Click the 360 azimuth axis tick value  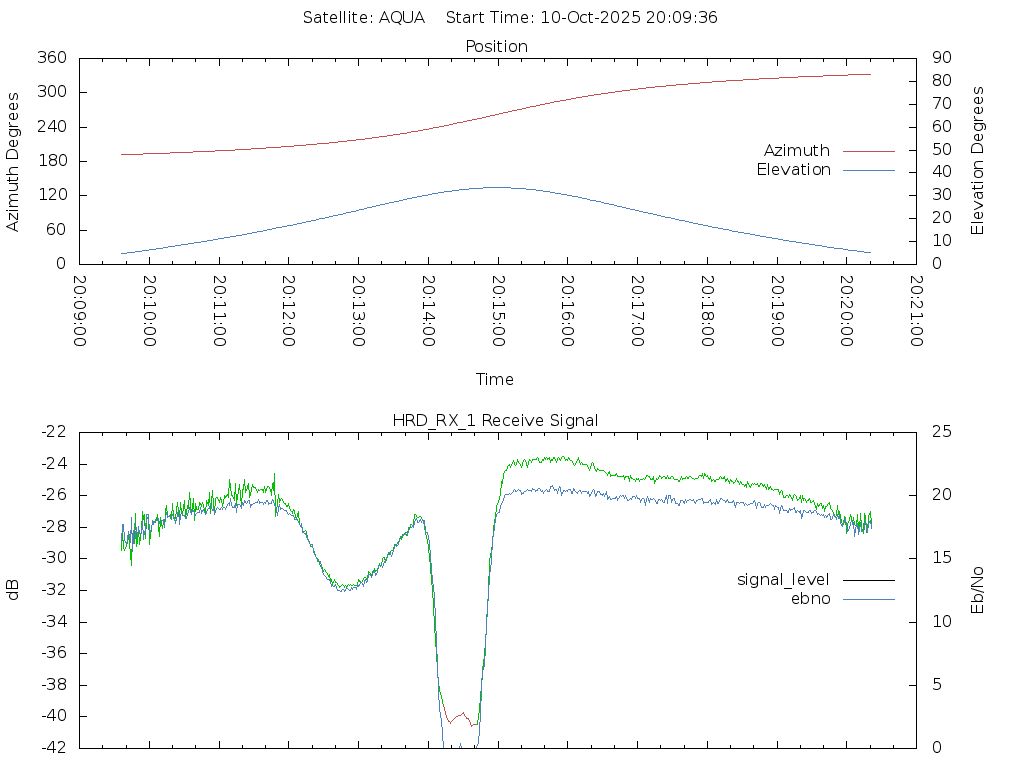click(52, 58)
